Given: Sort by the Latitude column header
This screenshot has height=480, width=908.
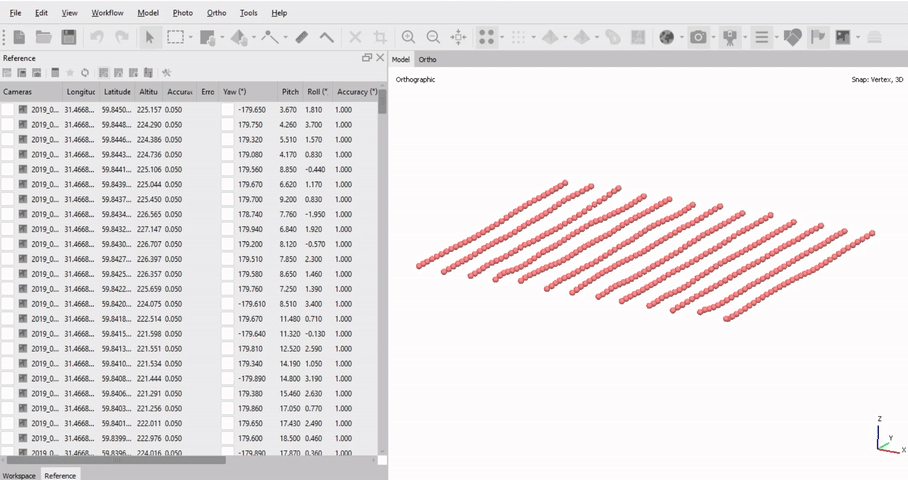Looking at the screenshot, I should pyautogui.click(x=117, y=91).
